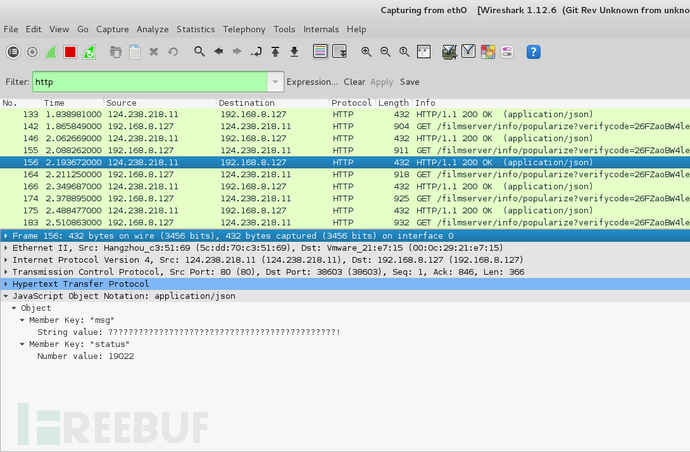Sort packets by Source column header
The height and width of the screenshot is (452, 690).
160,103
